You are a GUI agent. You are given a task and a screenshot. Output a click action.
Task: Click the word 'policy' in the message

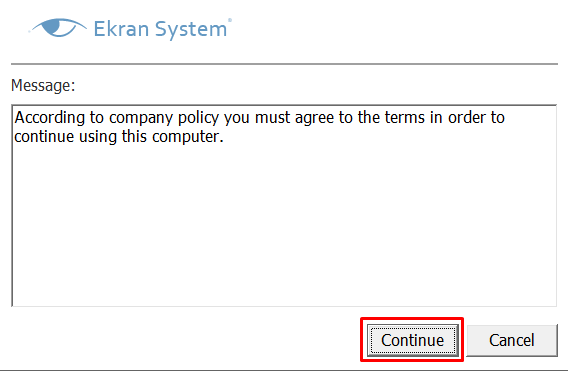[x=199, y=117]
